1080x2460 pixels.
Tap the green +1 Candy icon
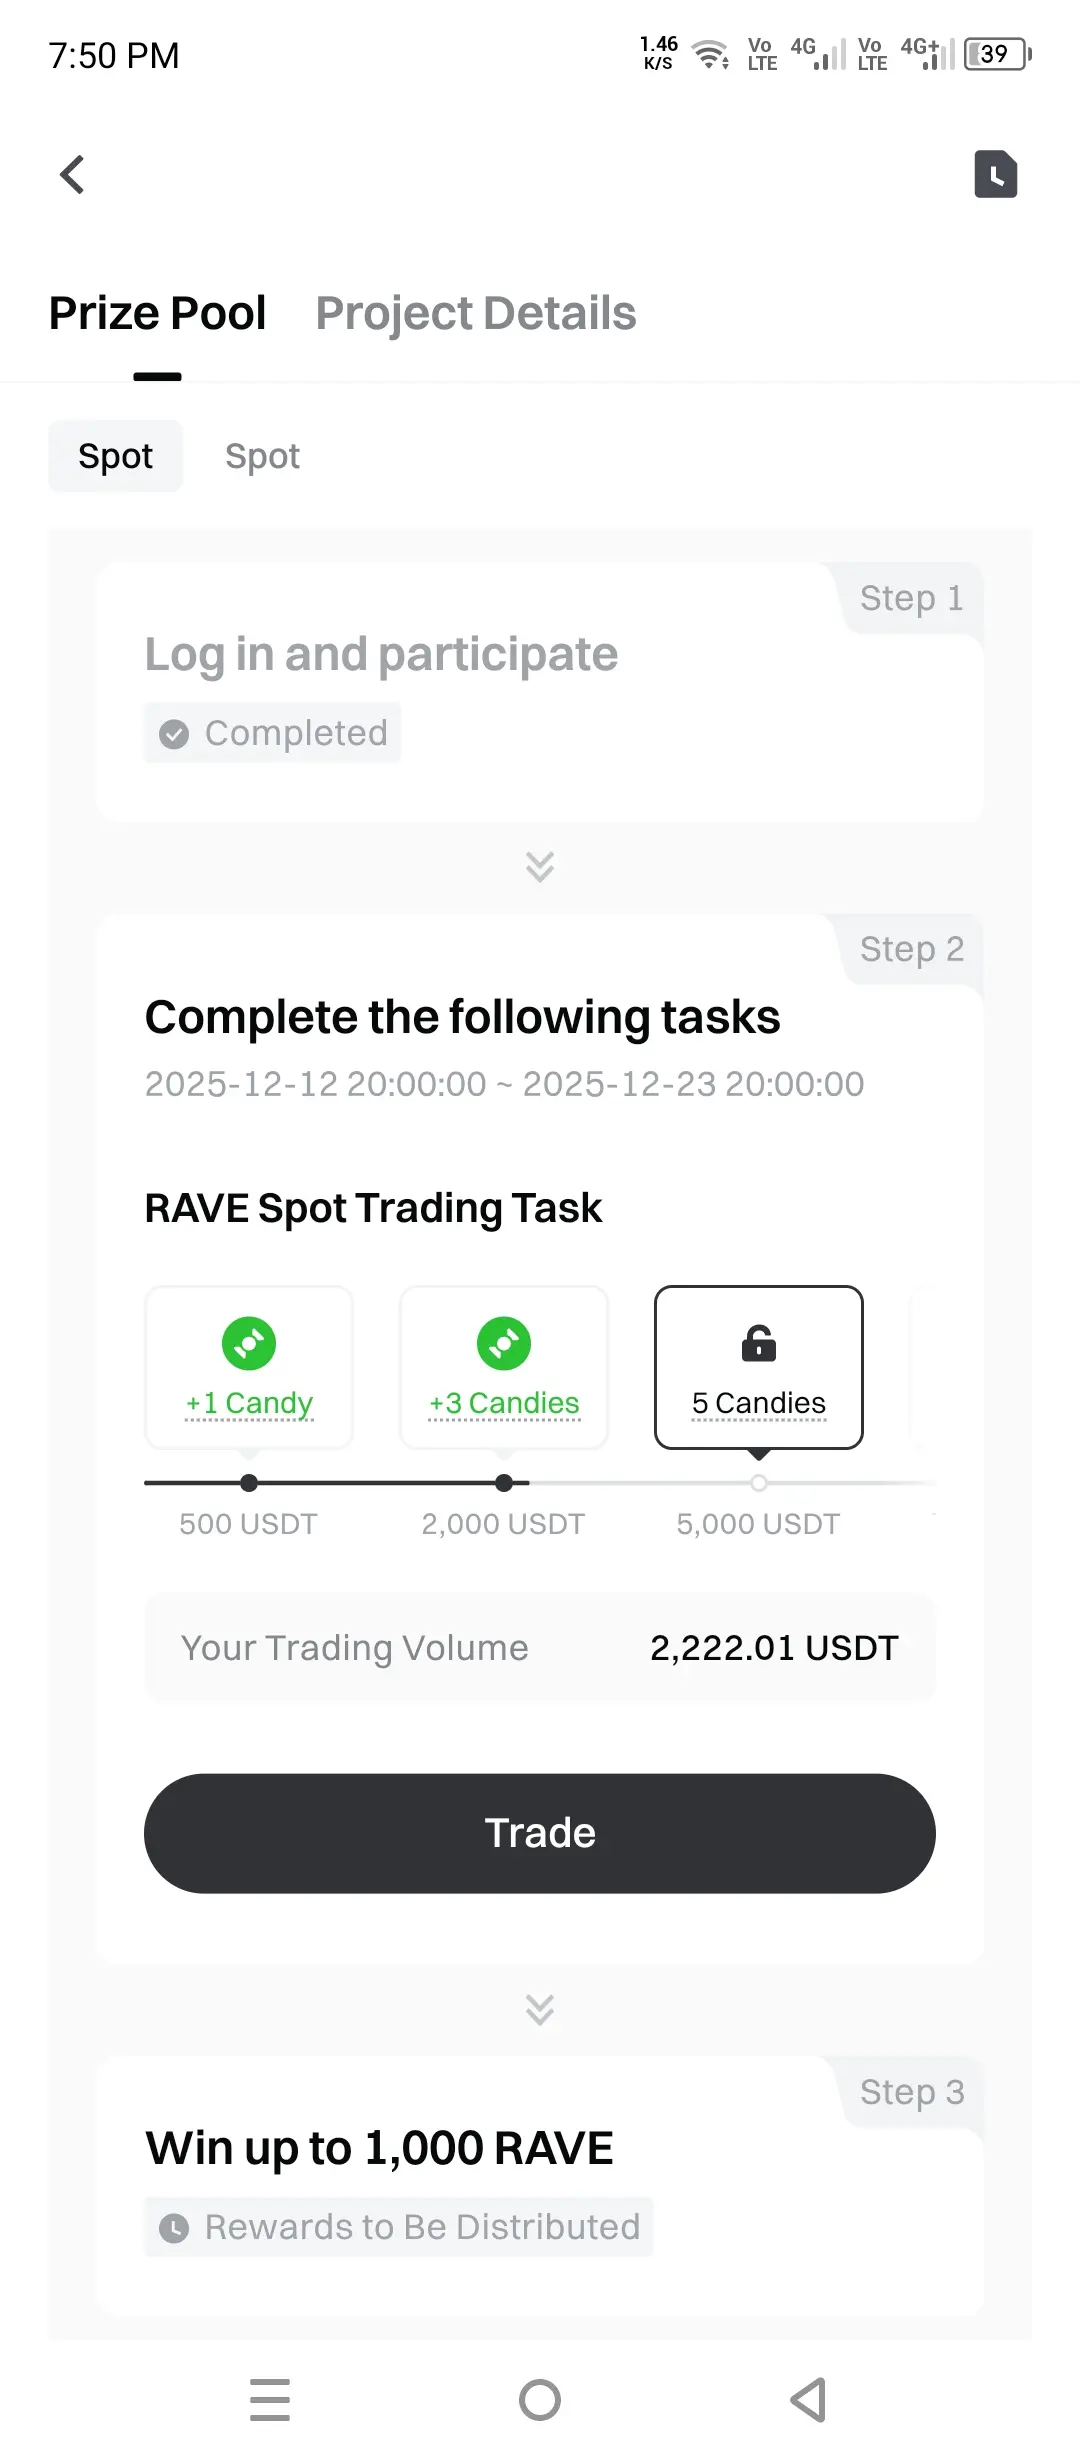(x=249, y=1343)
